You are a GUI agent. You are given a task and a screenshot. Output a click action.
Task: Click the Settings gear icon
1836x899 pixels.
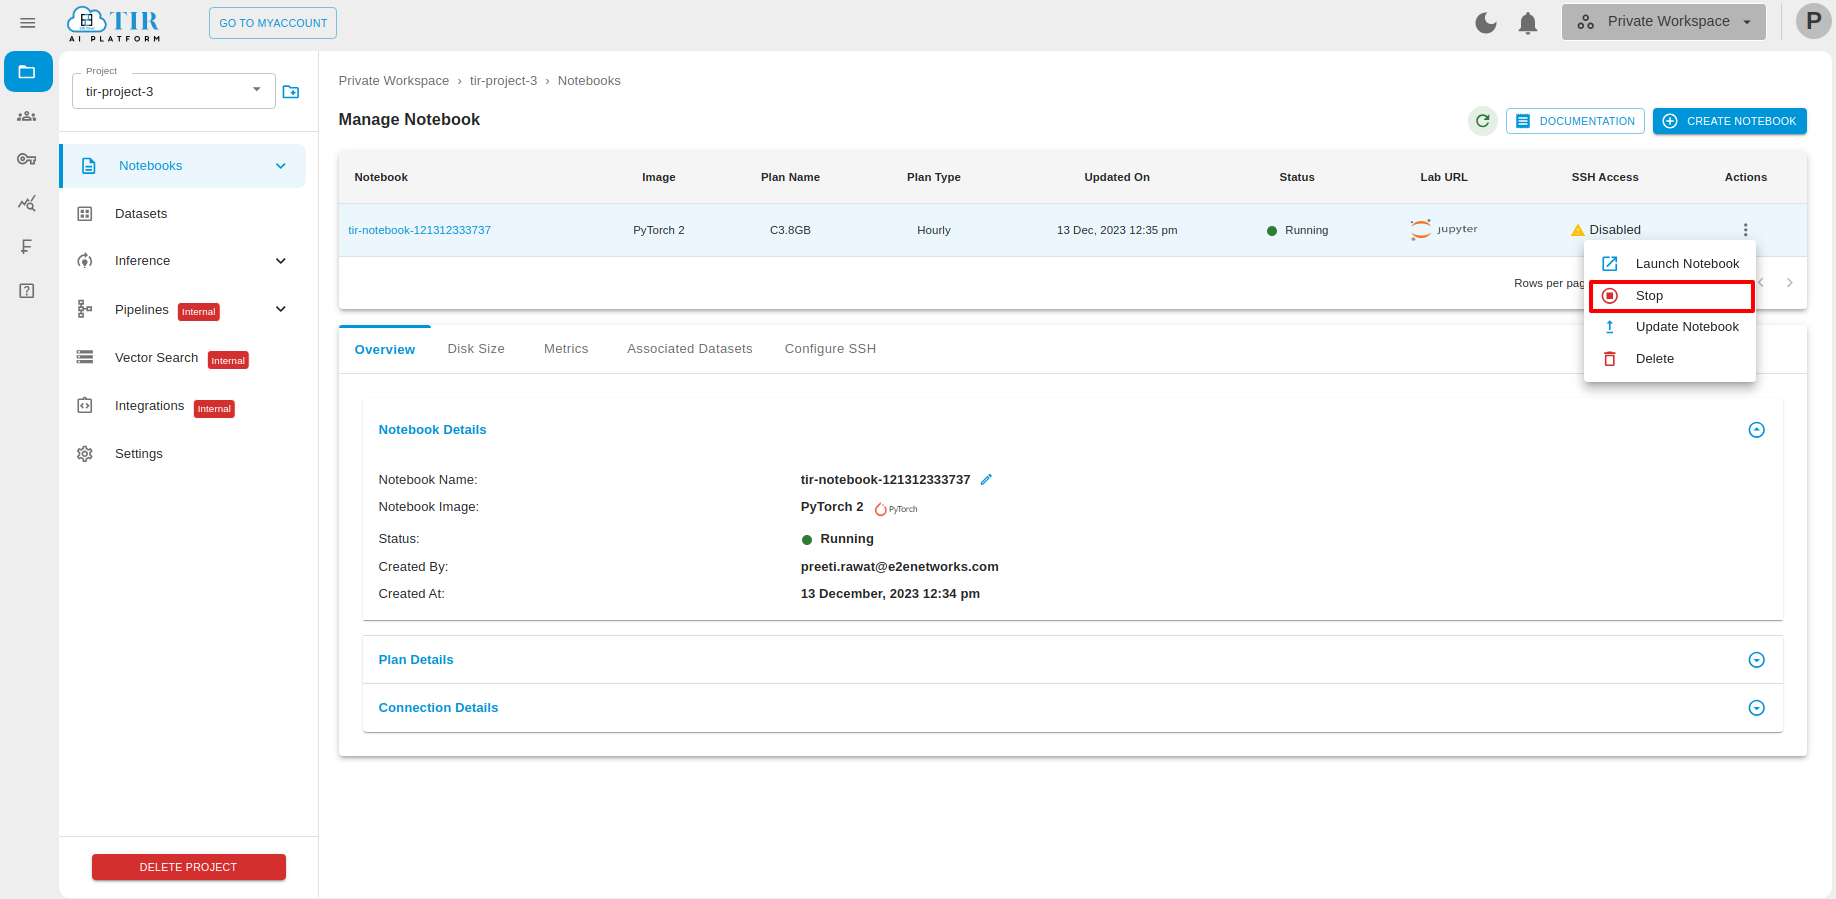click(x=85, y=454)
